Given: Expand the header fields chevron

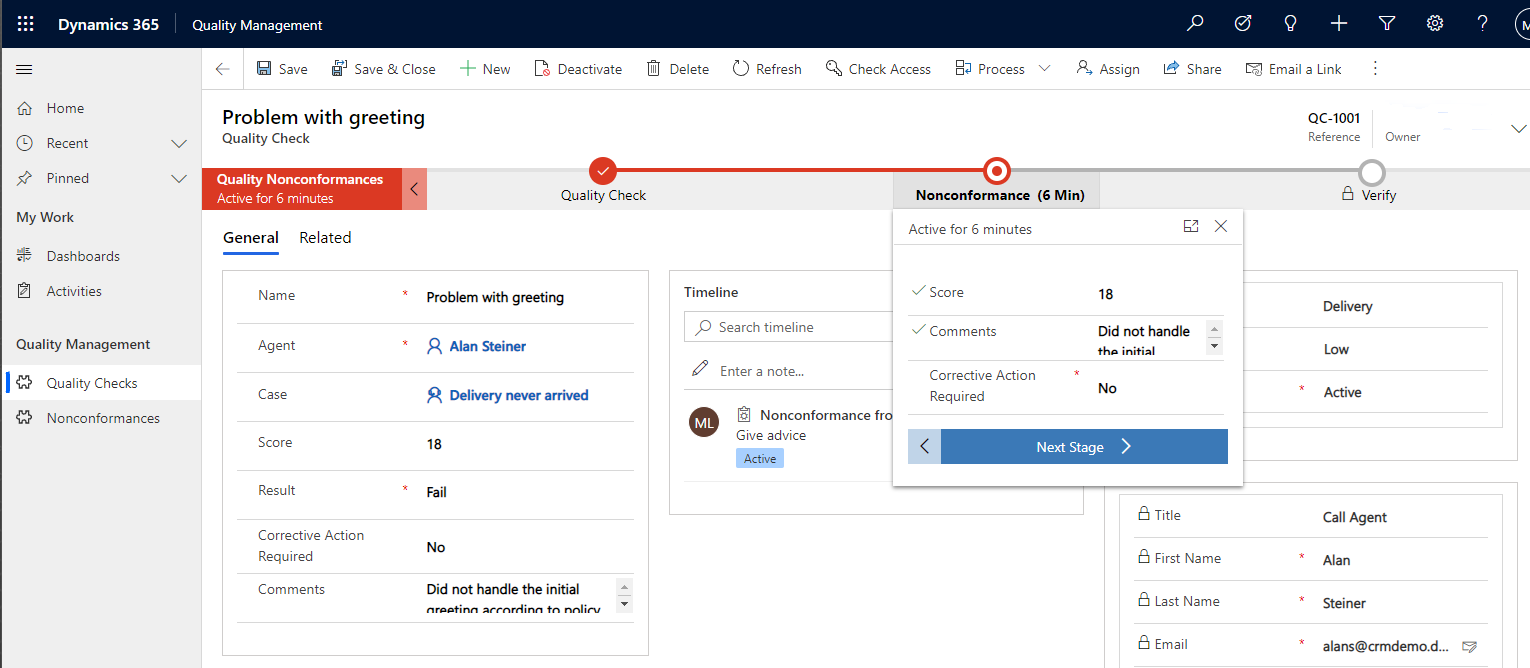Looking at the screenshot, I should pyautogui.click(x=1518, y=128).
